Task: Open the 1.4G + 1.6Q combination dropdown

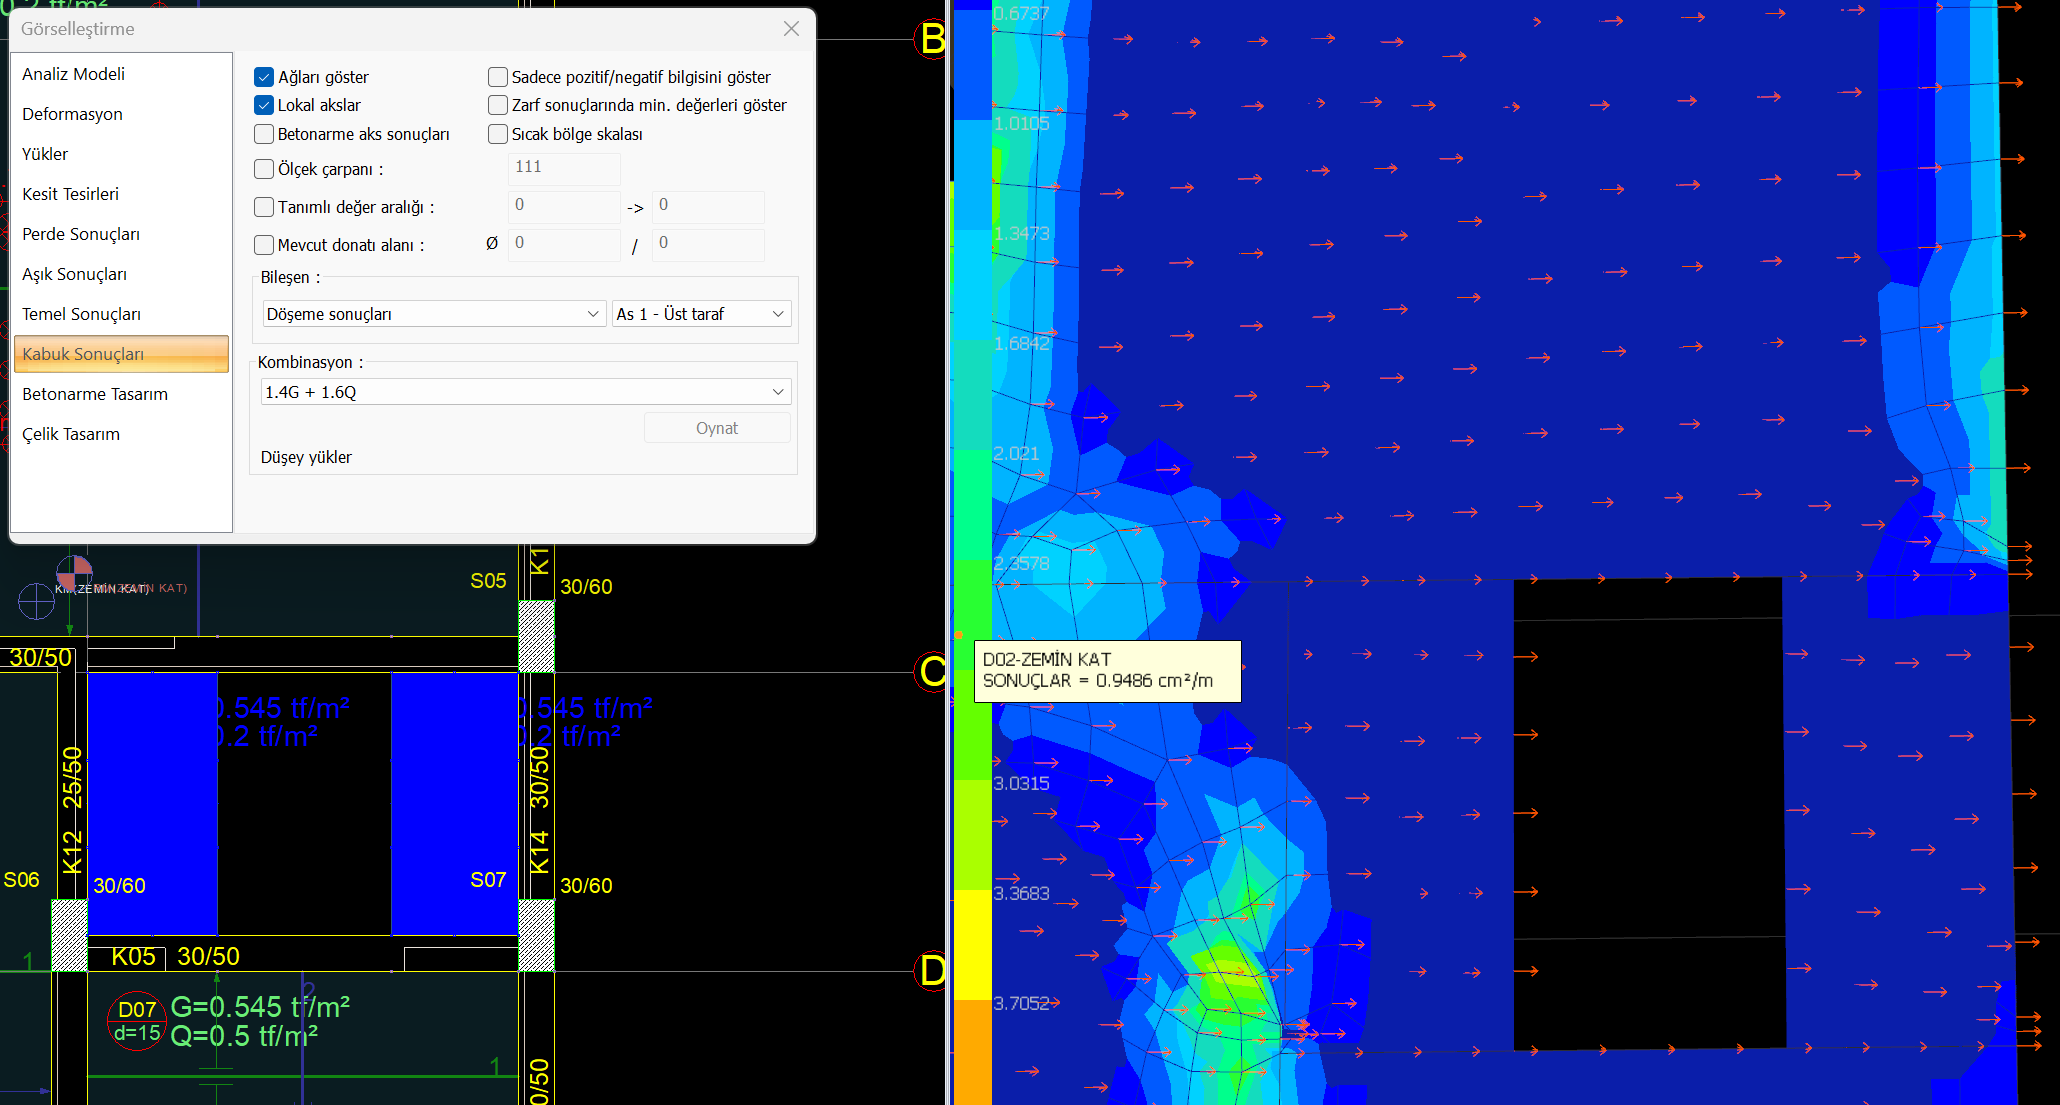Action: click(525, 392)
